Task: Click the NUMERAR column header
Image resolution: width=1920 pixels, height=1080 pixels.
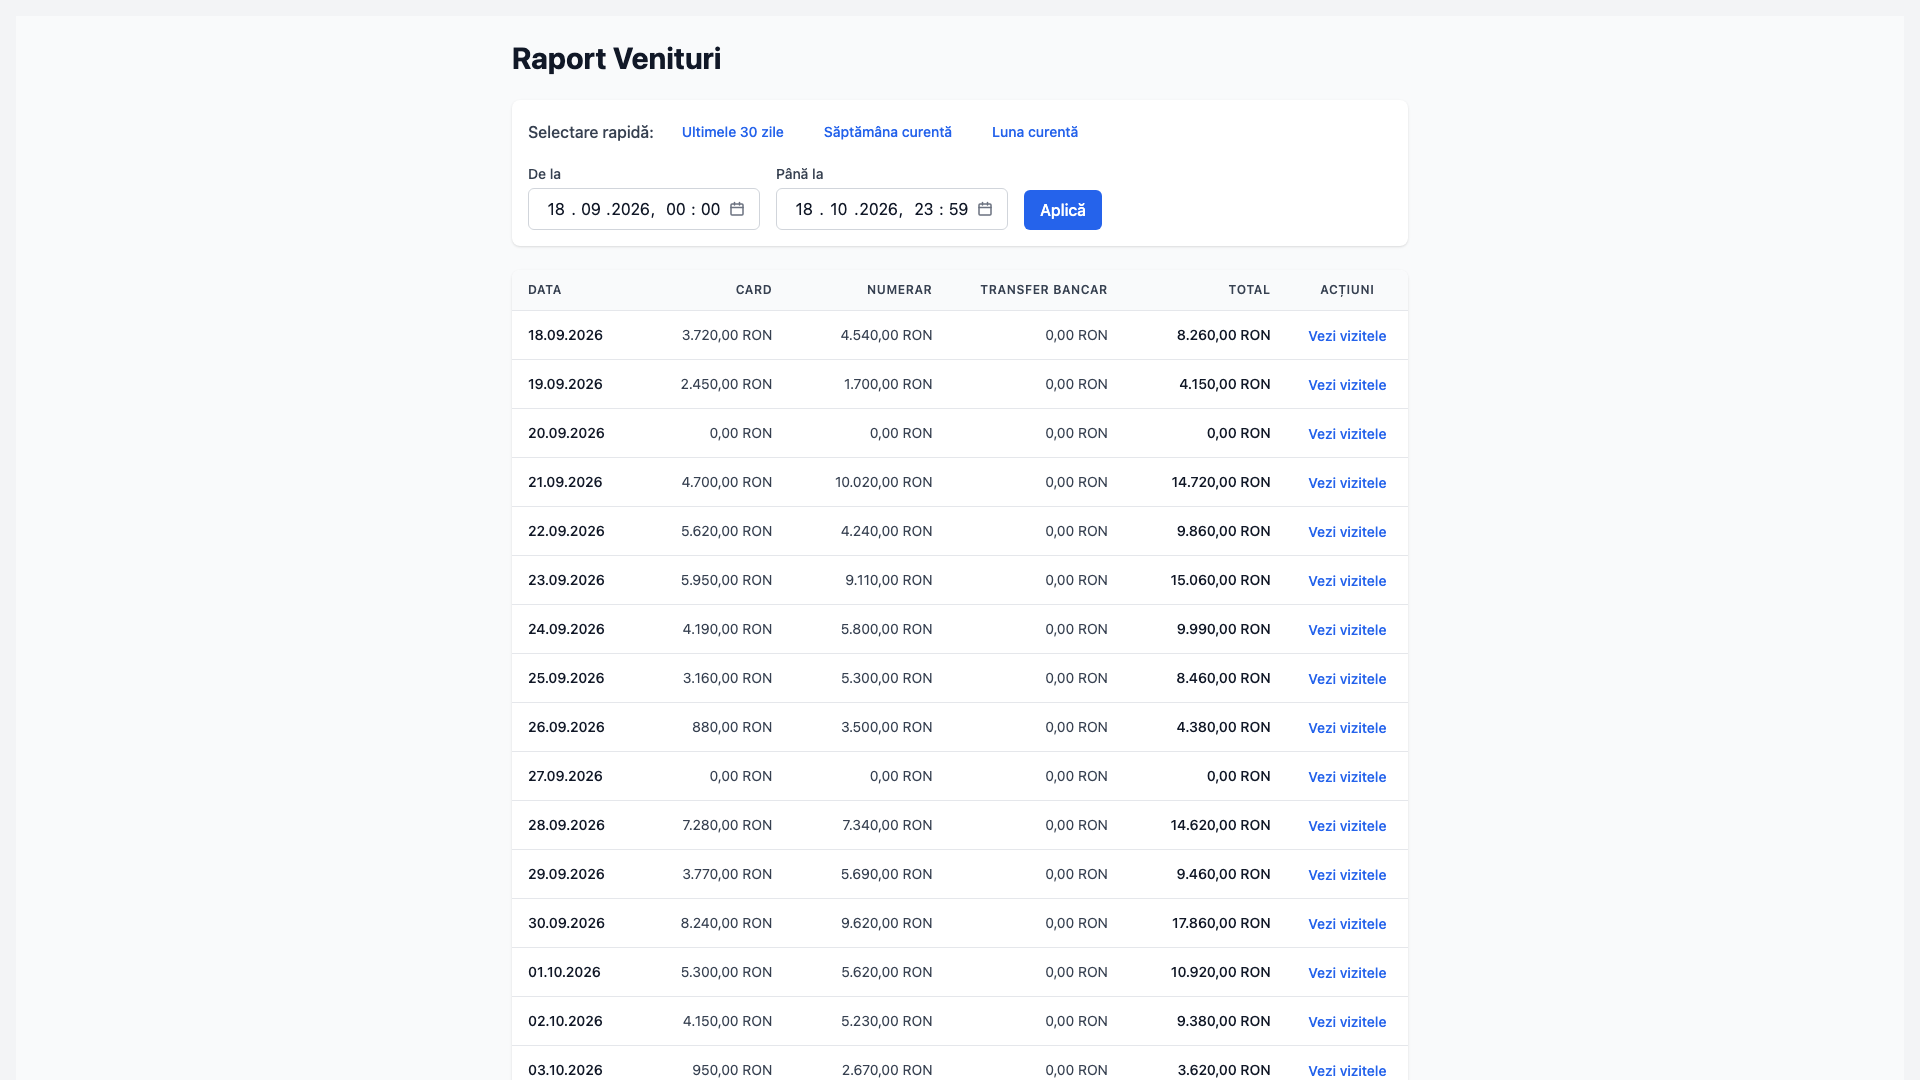Action: 899,290
